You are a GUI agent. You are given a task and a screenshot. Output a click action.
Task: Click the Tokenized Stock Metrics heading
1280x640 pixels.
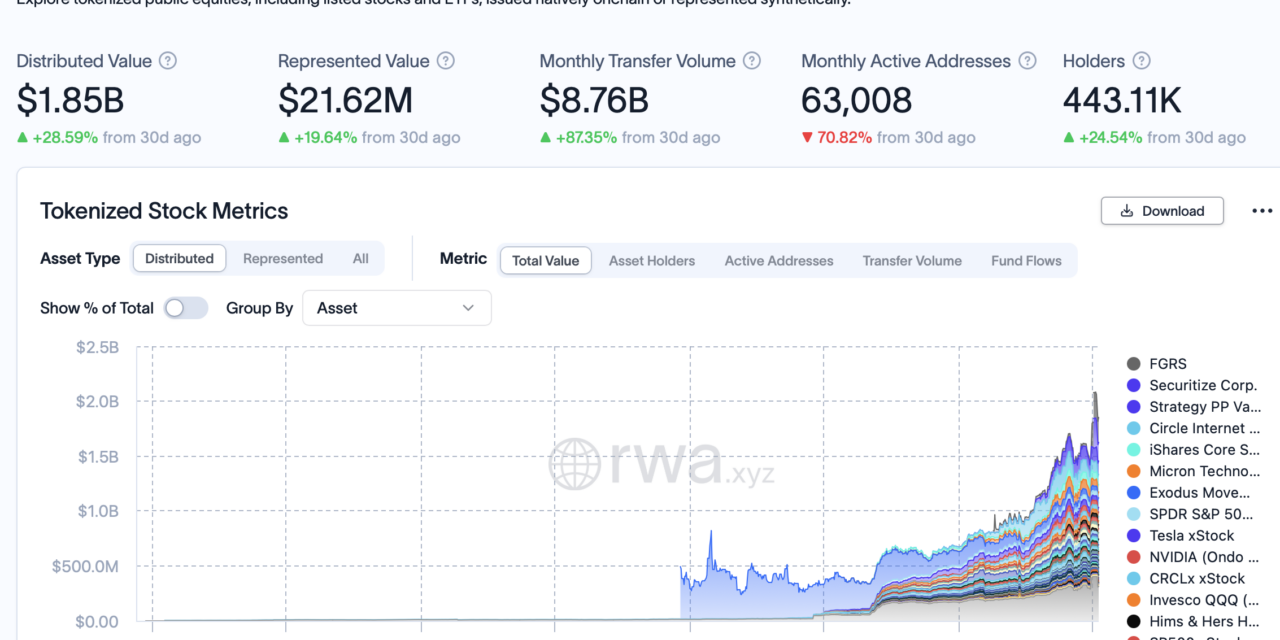[x=164, y=211]
